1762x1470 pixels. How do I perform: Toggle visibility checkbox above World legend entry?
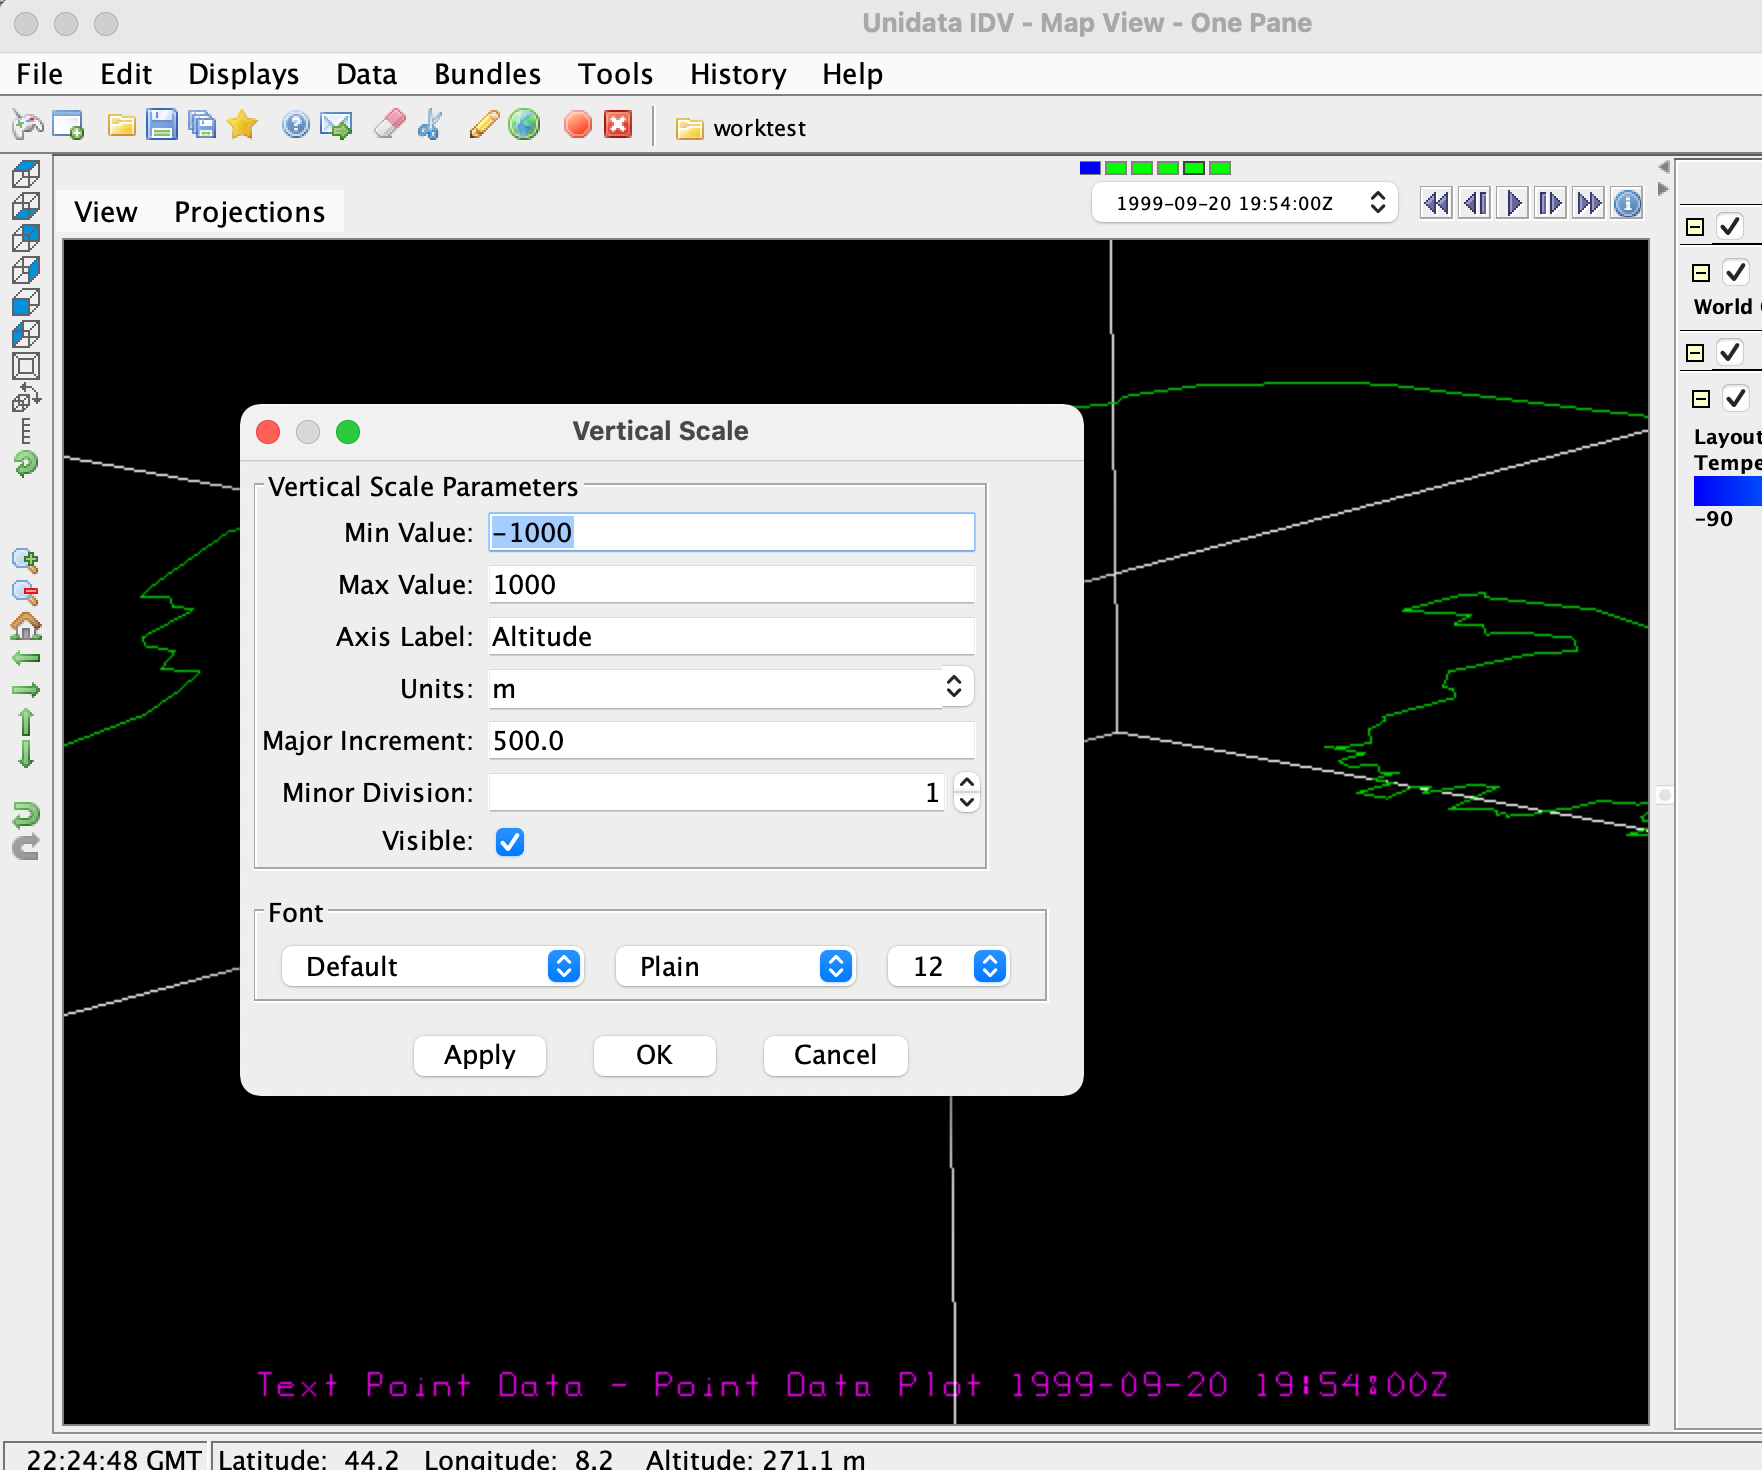coord(1736,273)
